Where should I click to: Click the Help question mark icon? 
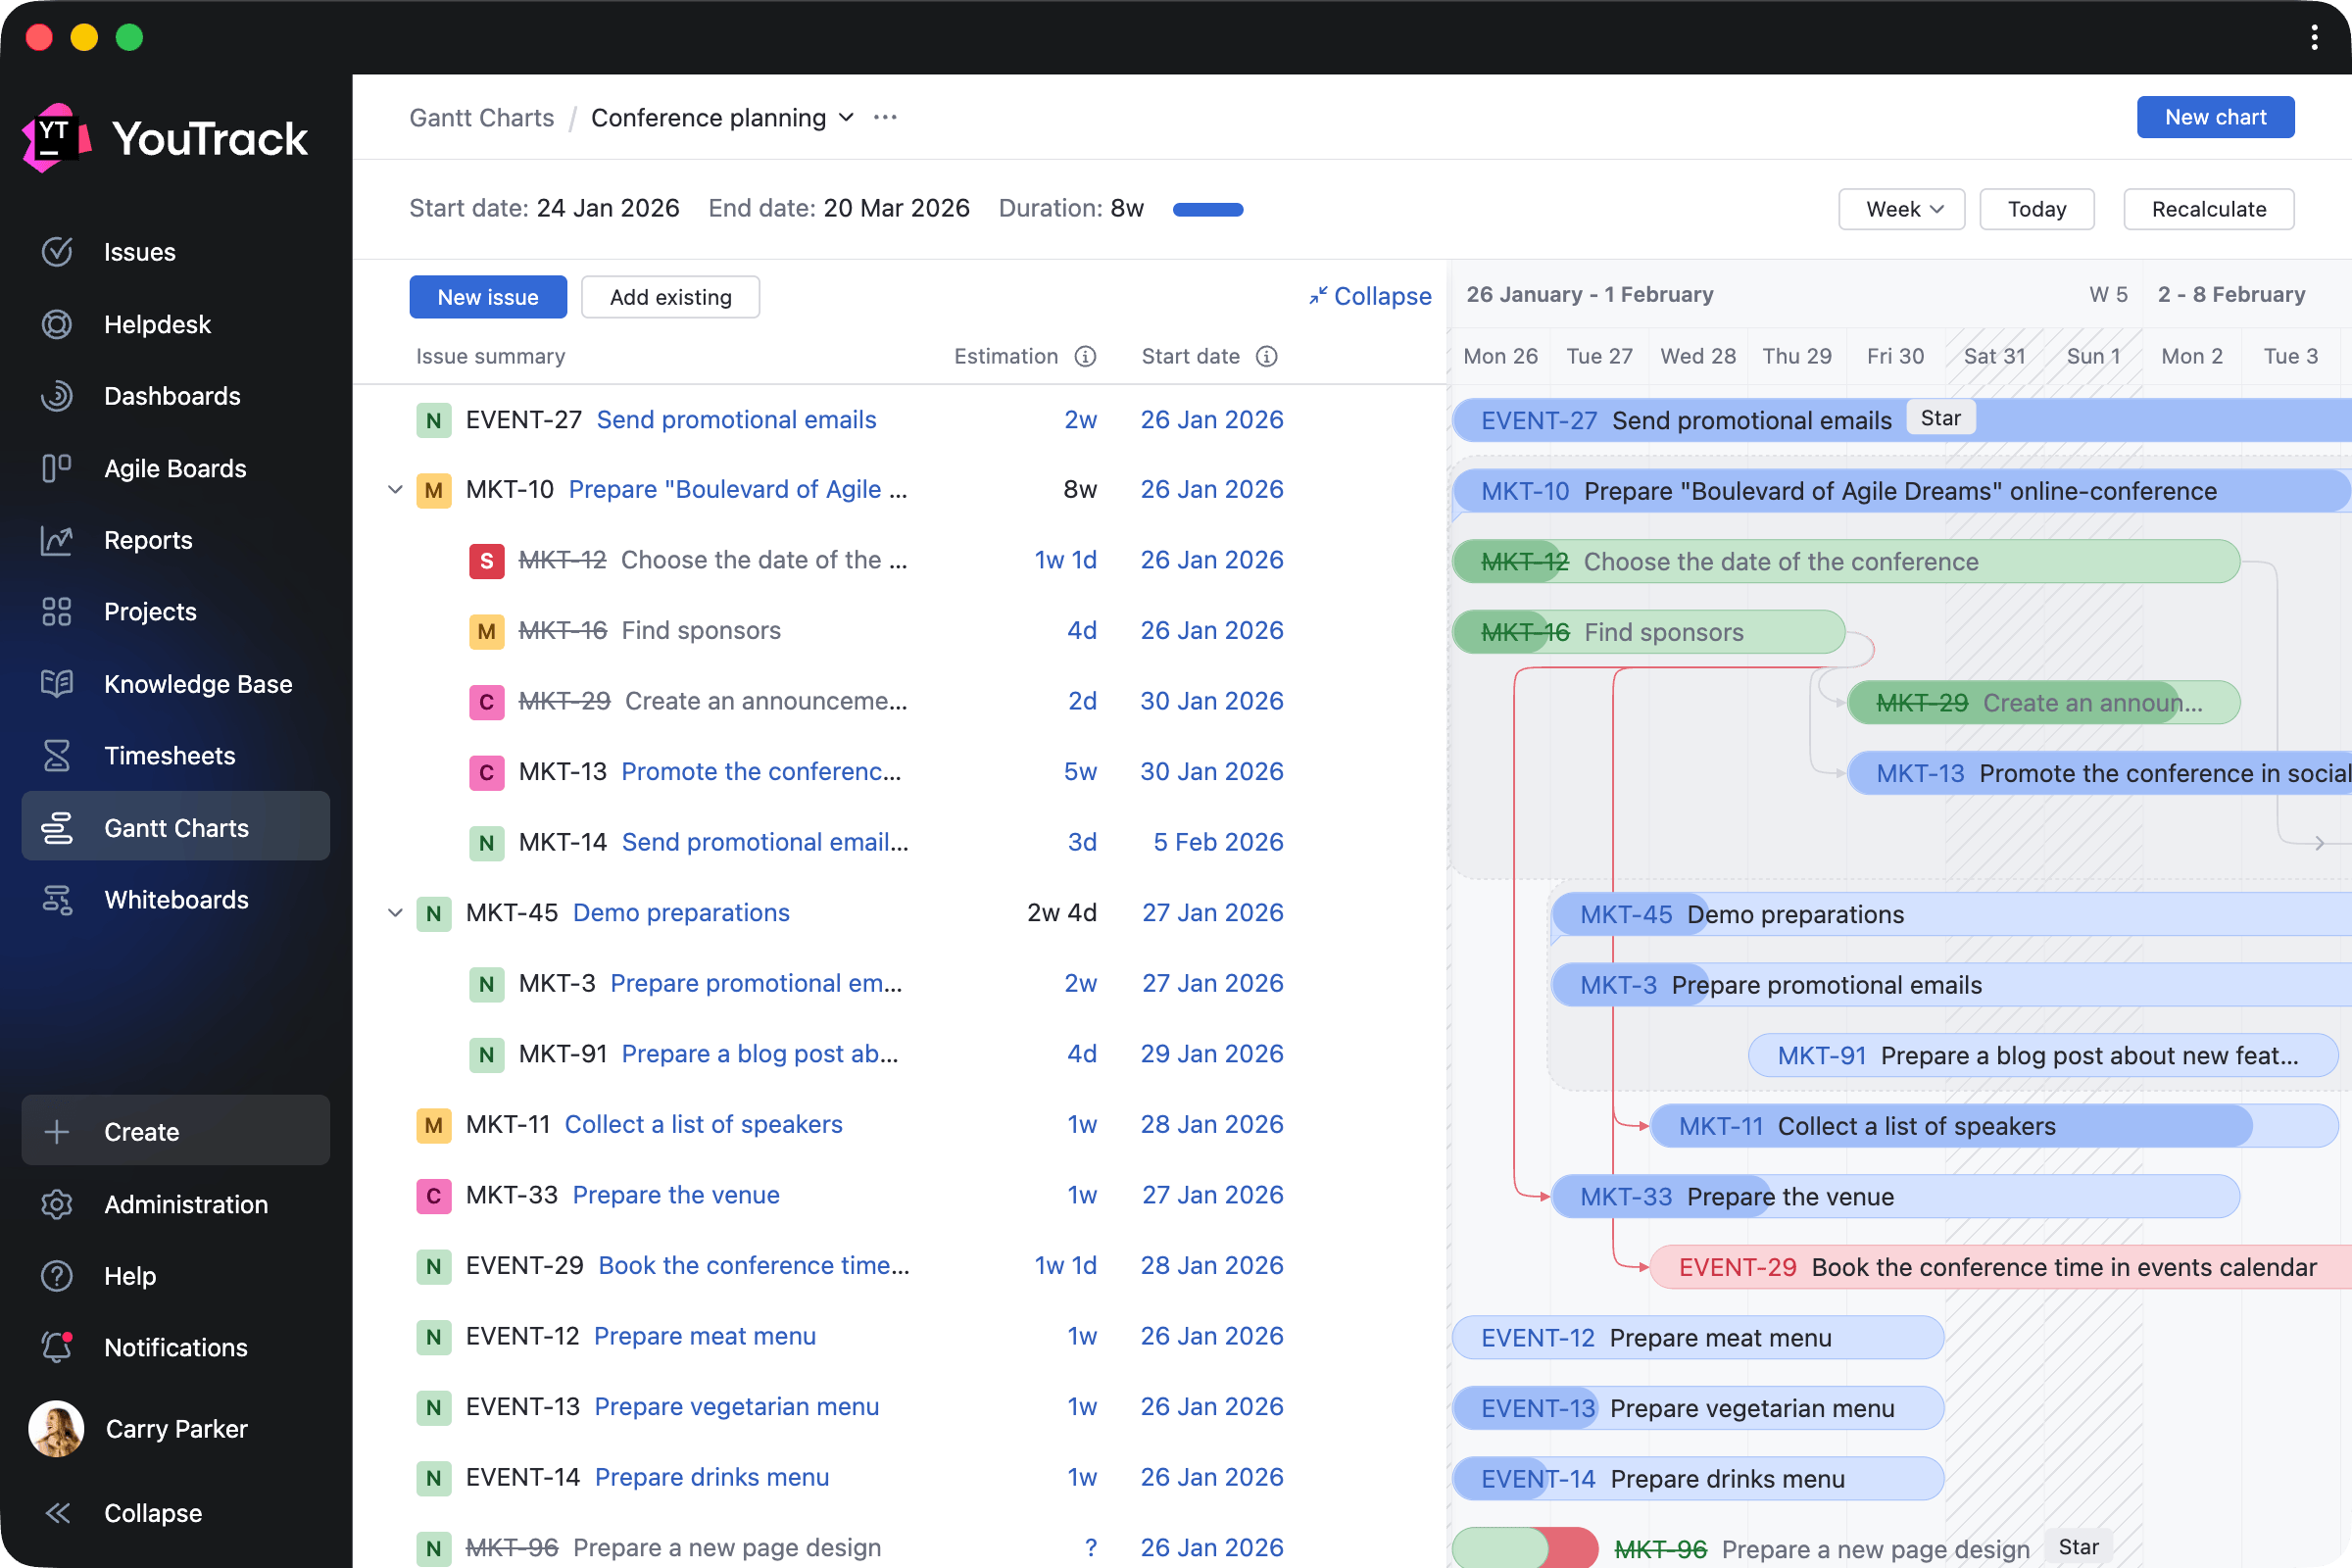[x=57, y=1276]
